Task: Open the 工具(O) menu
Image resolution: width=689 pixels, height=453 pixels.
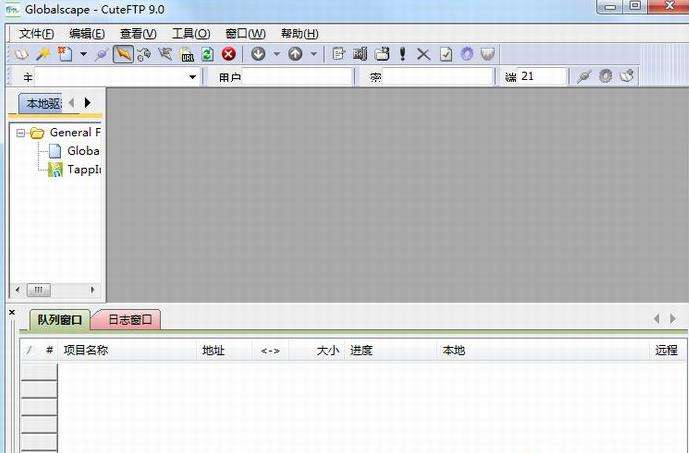Action: [191, 33]
